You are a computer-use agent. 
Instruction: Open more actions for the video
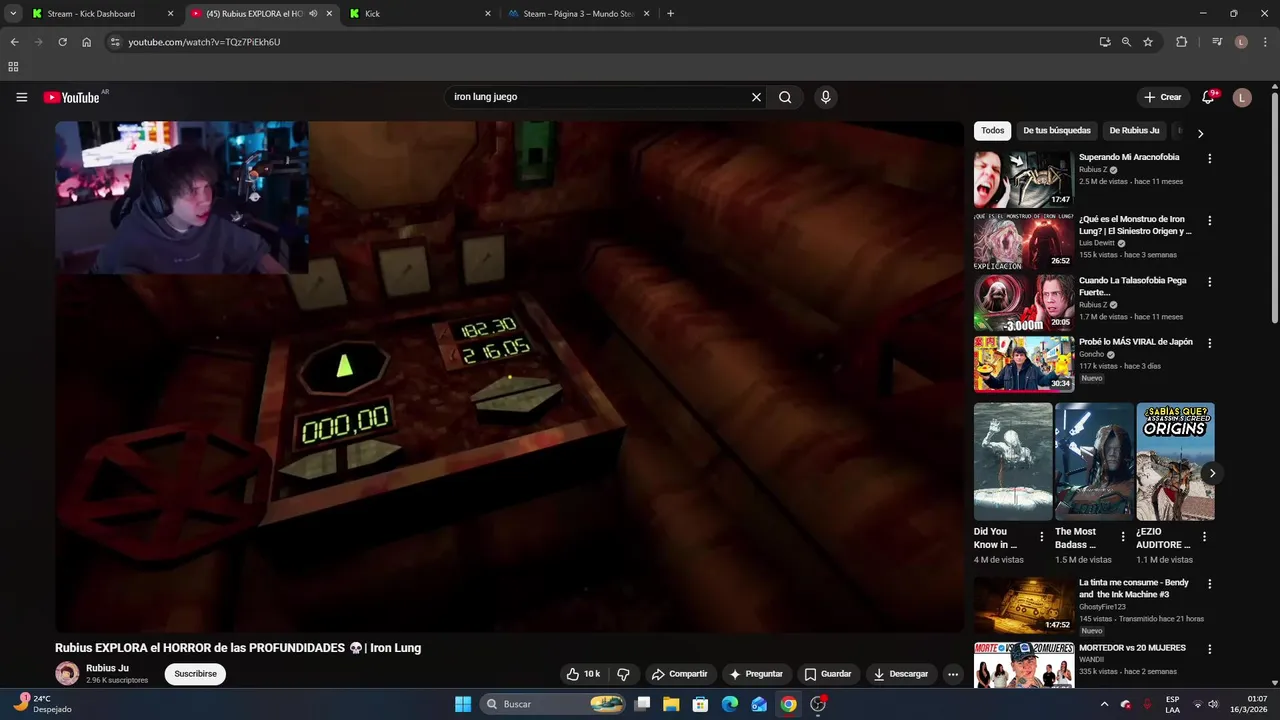coord(953,674)
